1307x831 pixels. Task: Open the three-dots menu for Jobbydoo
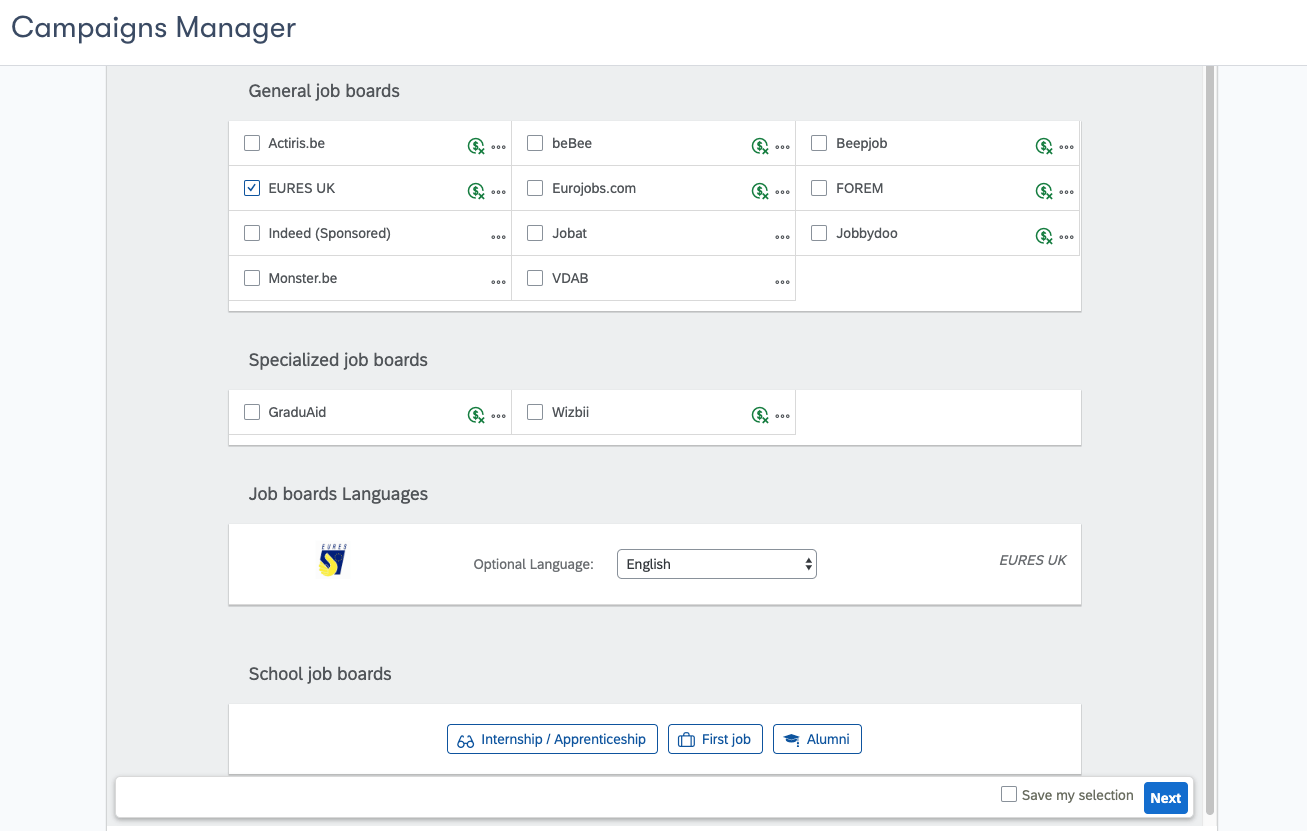pyautogui.click(x=1066, y=237)
